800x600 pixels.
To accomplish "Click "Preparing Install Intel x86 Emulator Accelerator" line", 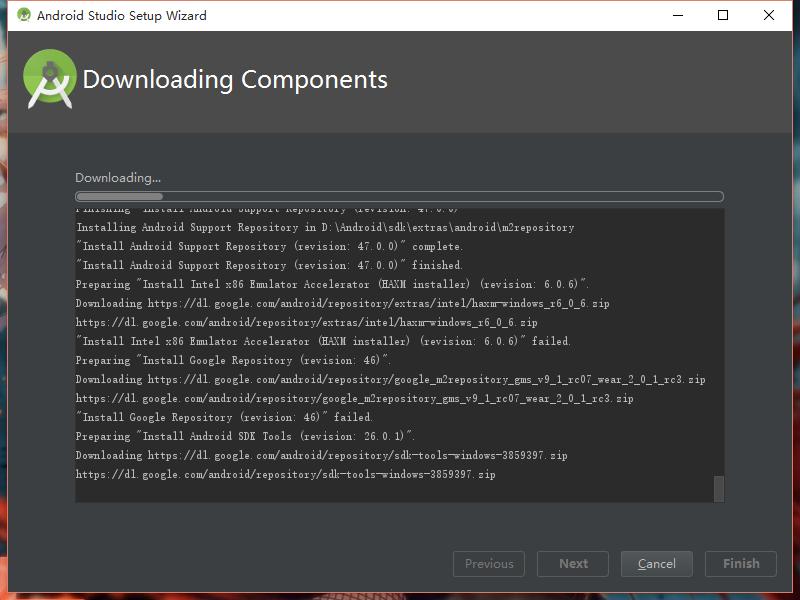I will pos(332,284).
